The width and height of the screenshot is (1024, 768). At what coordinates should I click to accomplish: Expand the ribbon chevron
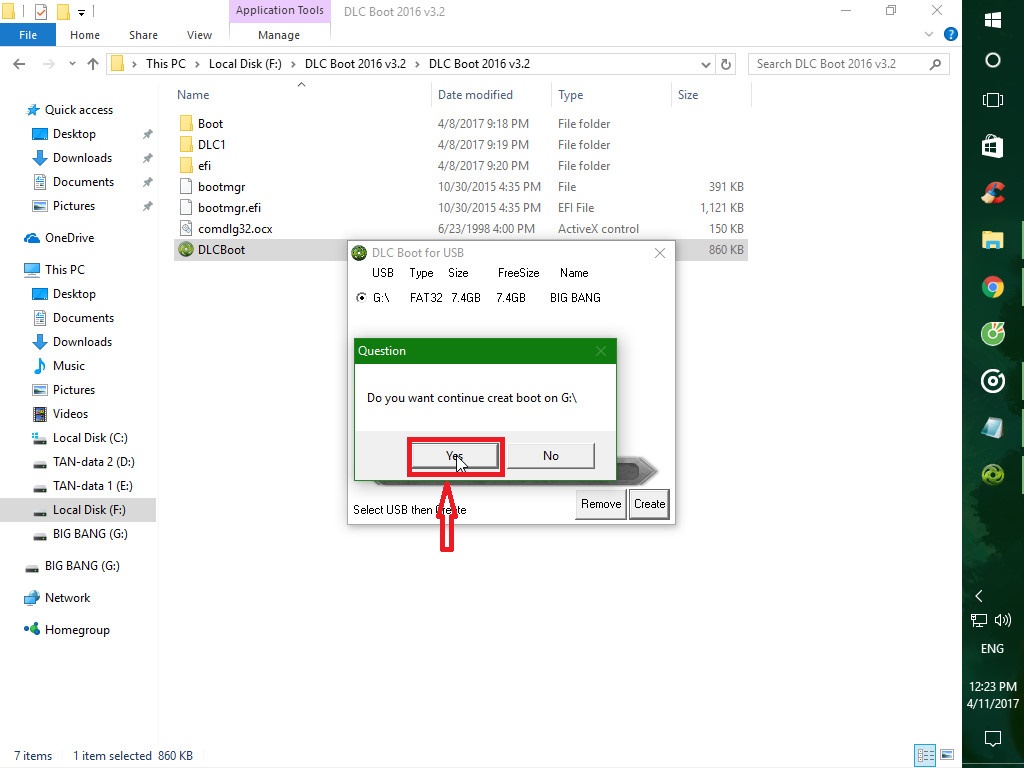(x=929, y=35)
